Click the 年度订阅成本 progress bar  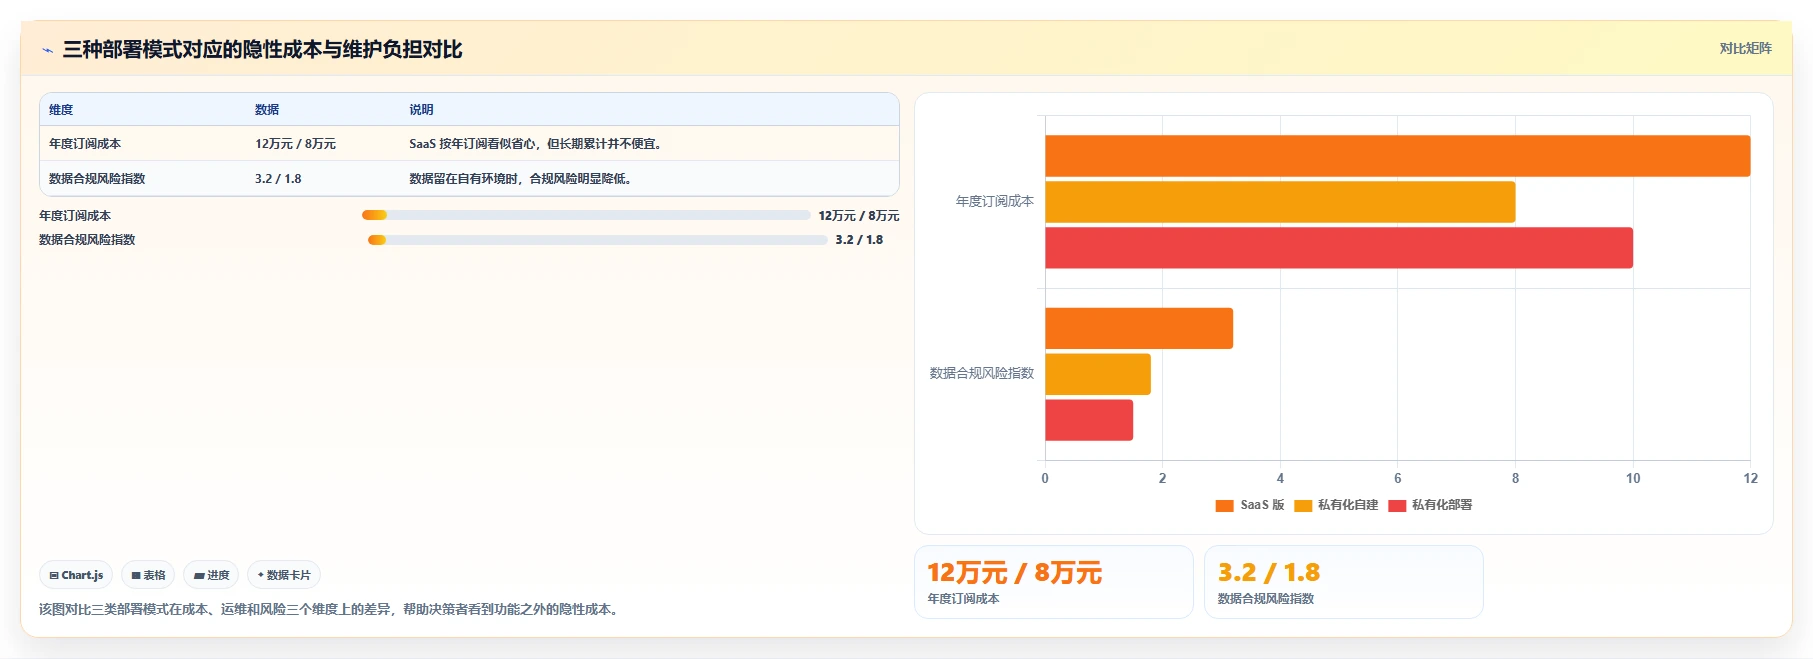point(586,215)
